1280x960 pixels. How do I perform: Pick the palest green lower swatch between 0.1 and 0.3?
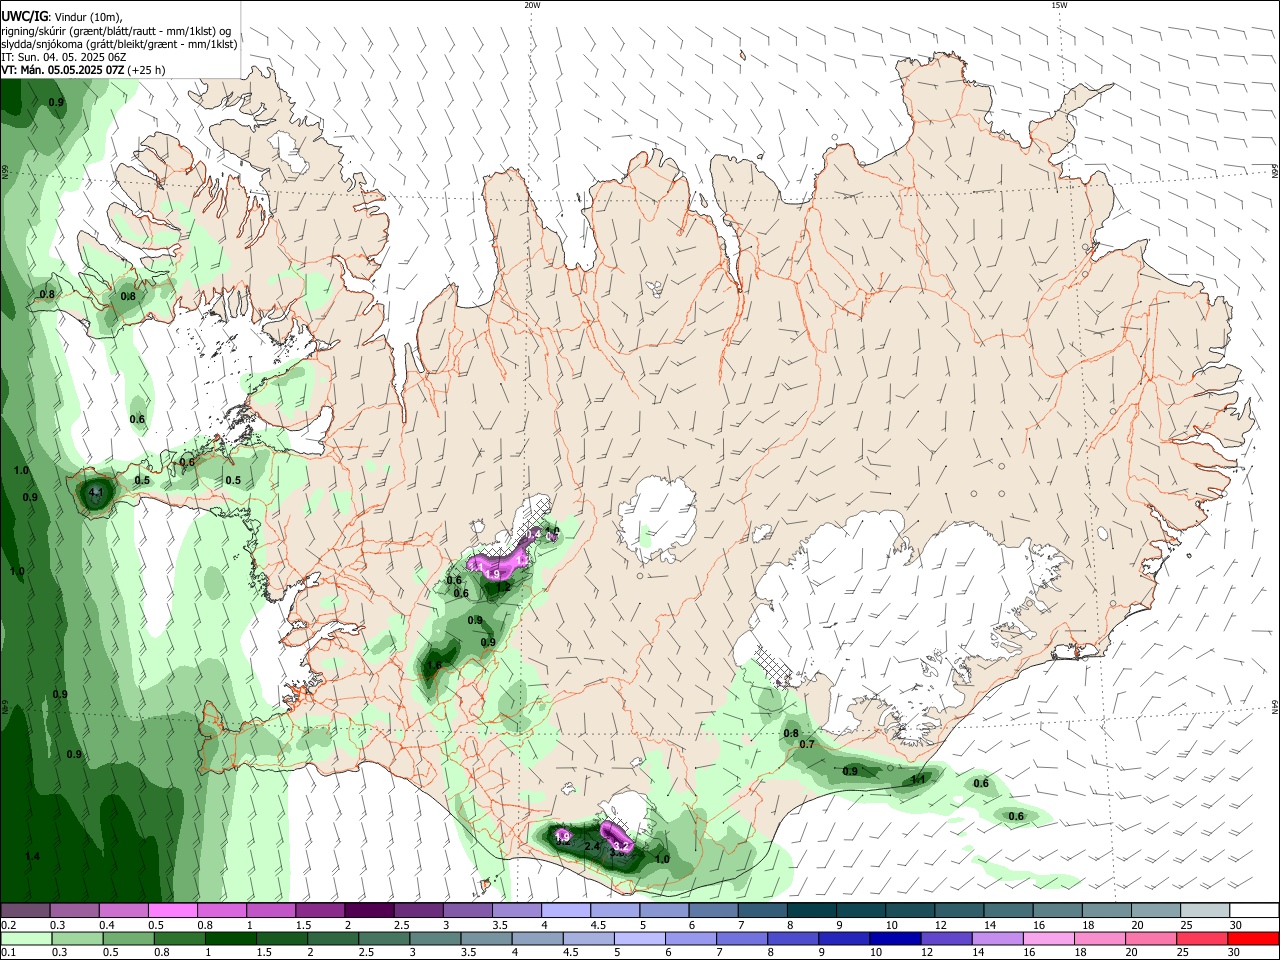tap(25, 938)
